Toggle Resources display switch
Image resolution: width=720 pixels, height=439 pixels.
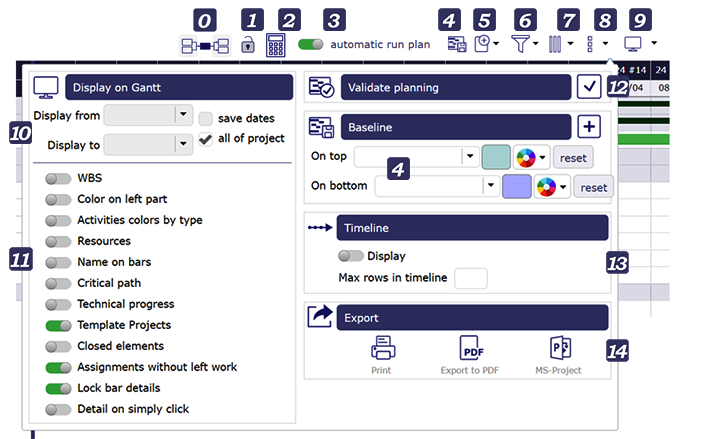(x=58, y=242)
